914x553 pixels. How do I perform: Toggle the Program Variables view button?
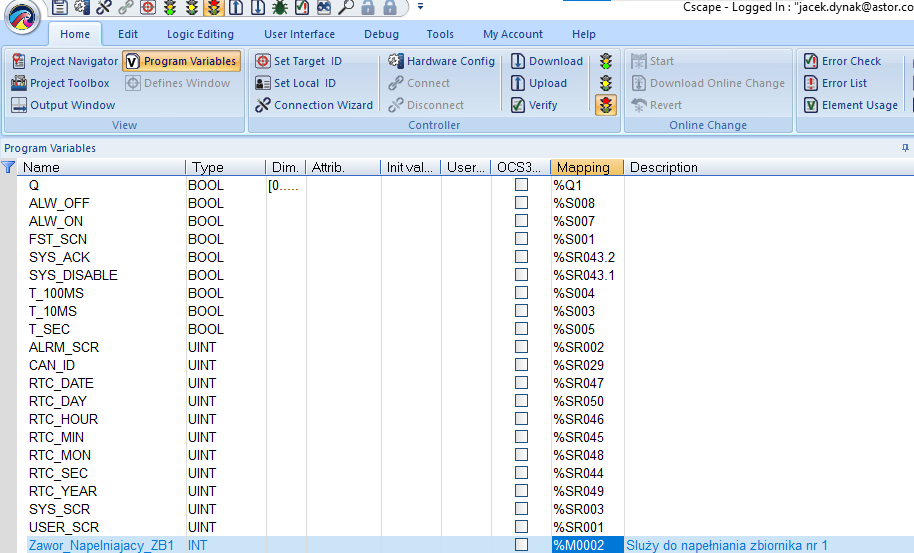(x=181, y=61)
